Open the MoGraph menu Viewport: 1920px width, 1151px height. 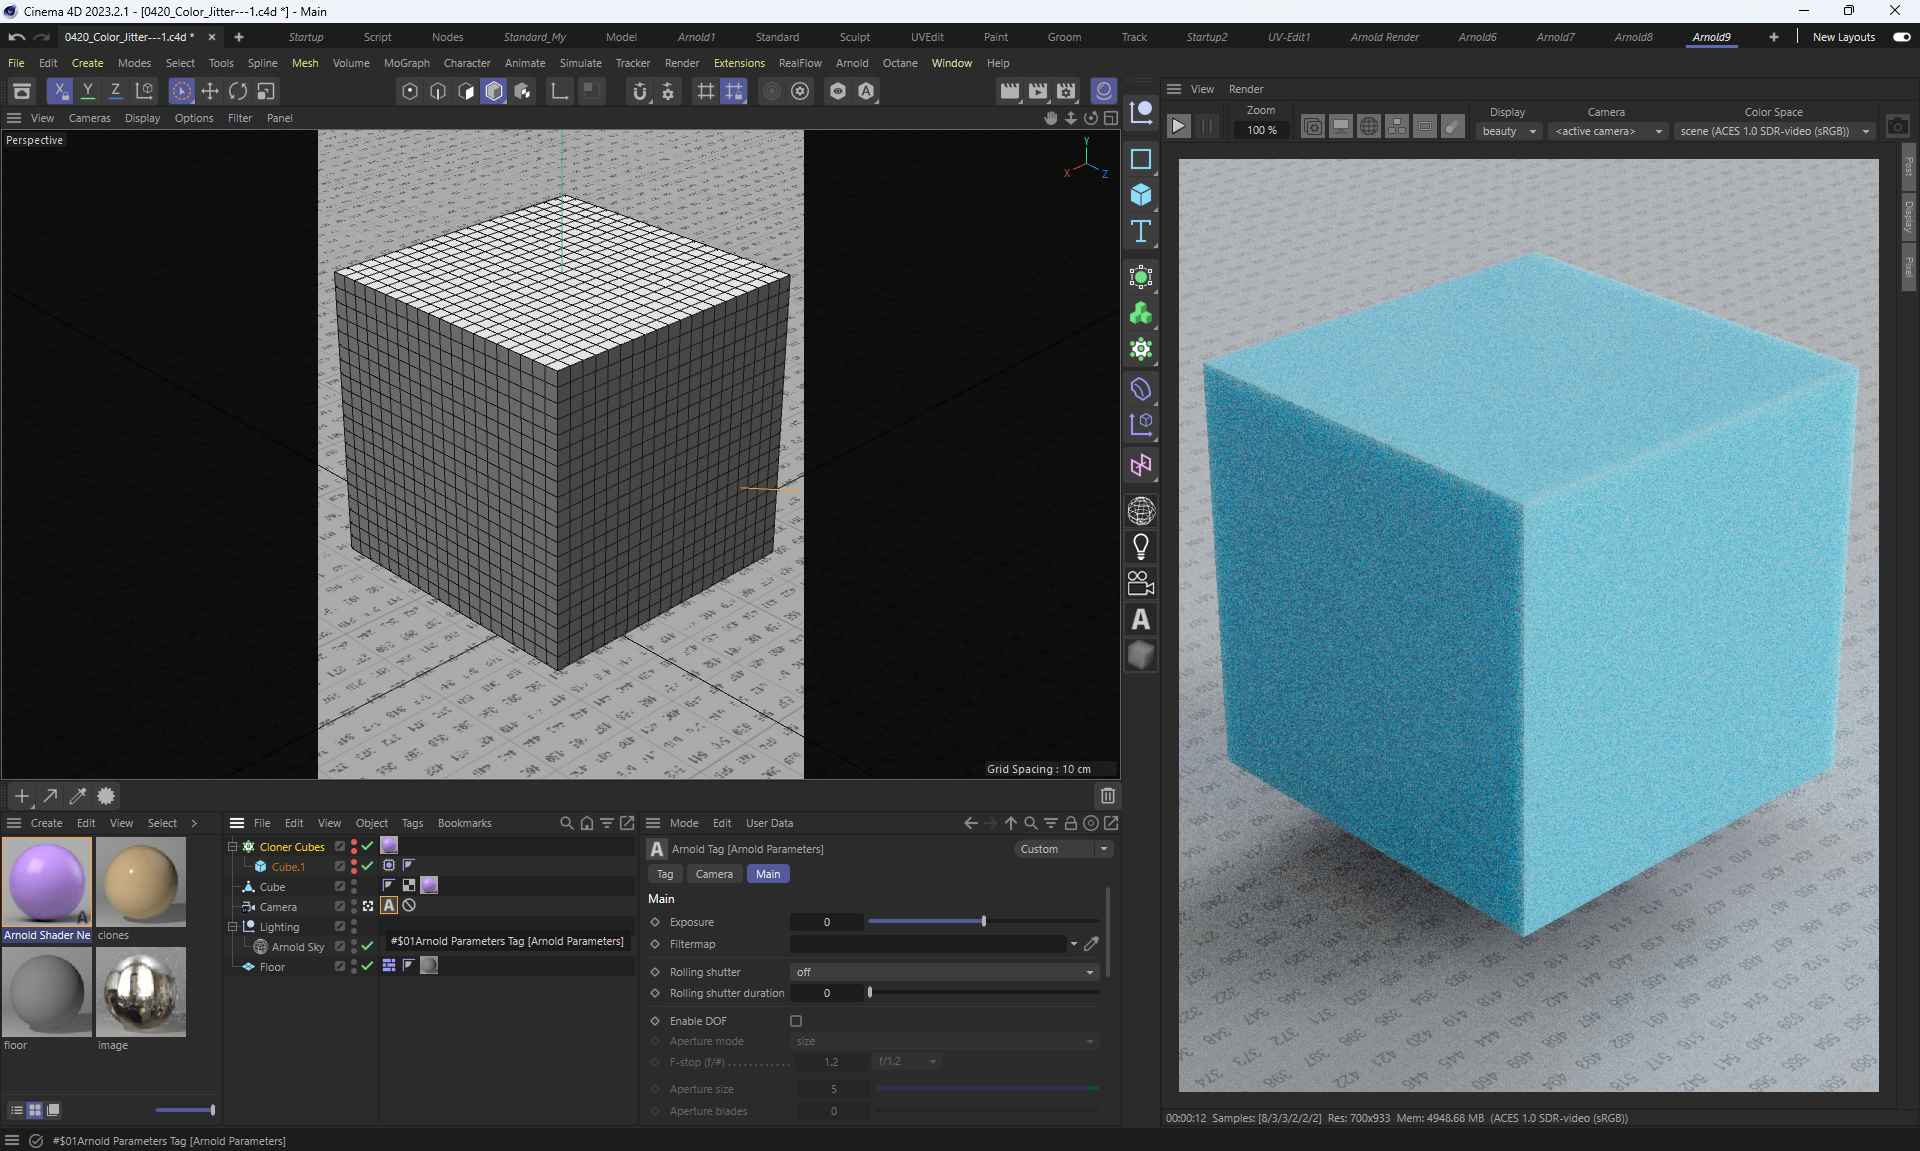pos(406,63)
